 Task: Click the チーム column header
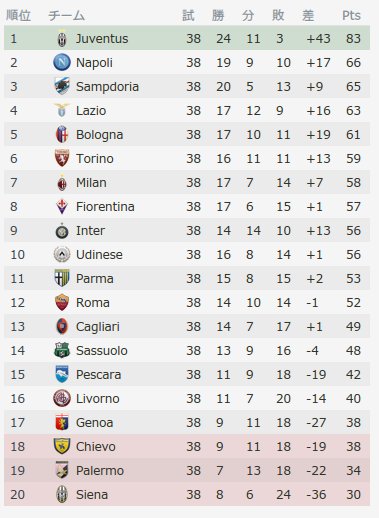[66, 16]
